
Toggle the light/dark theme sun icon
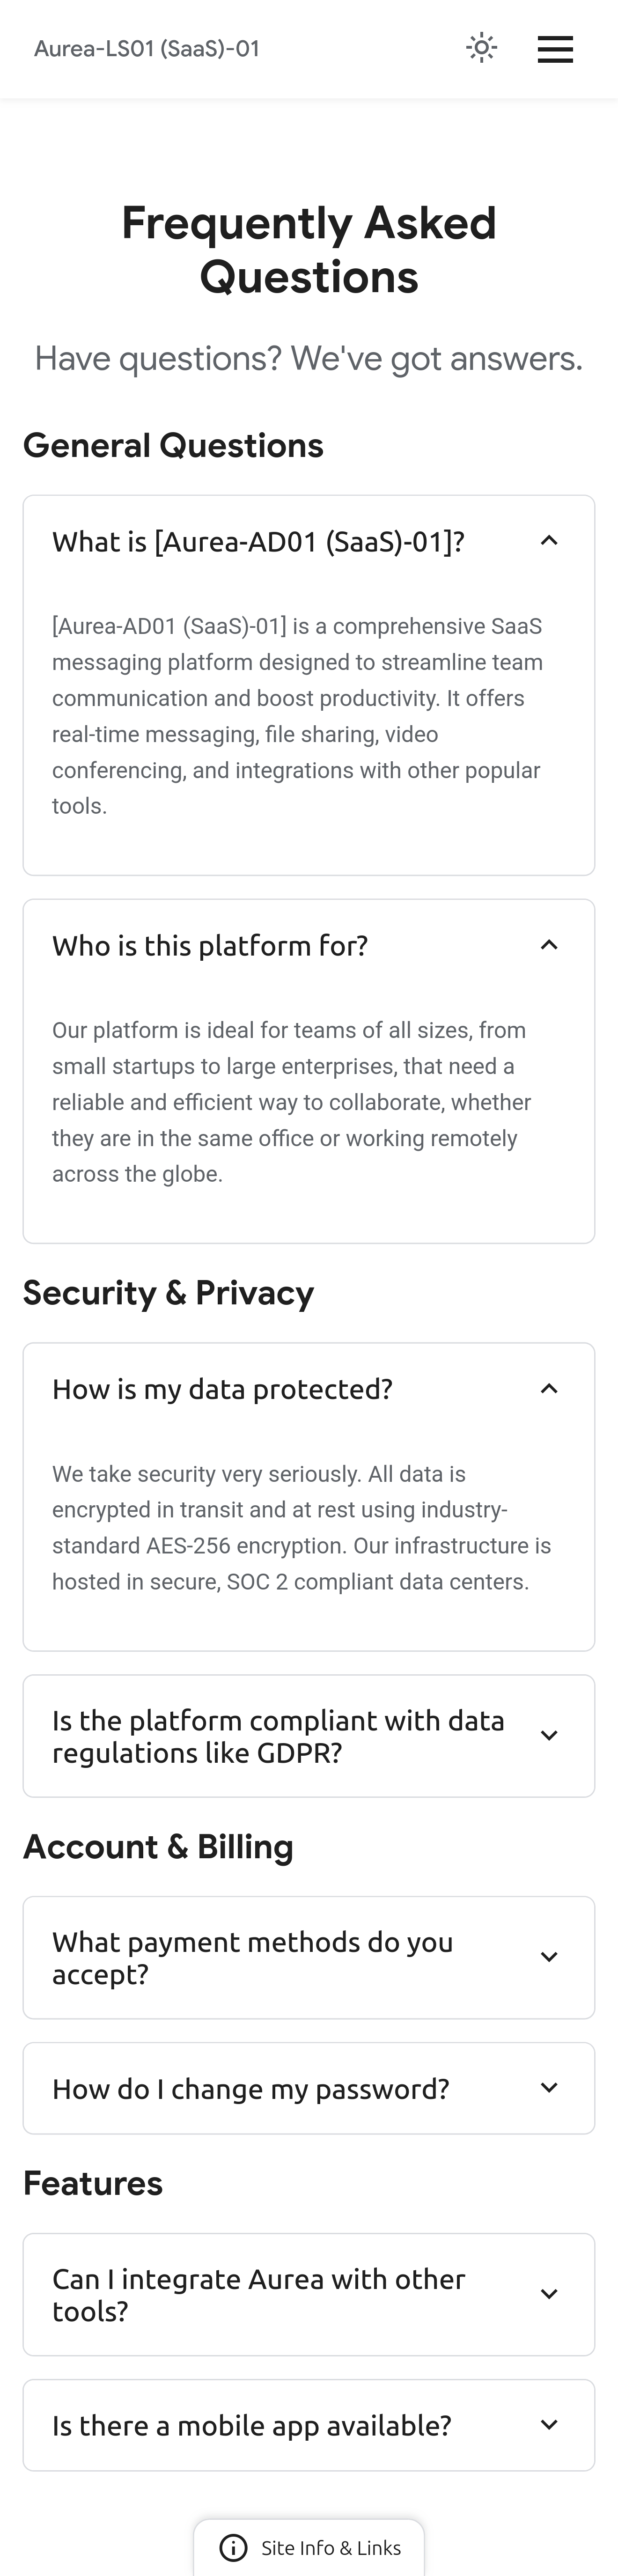(x=481, y=48)
